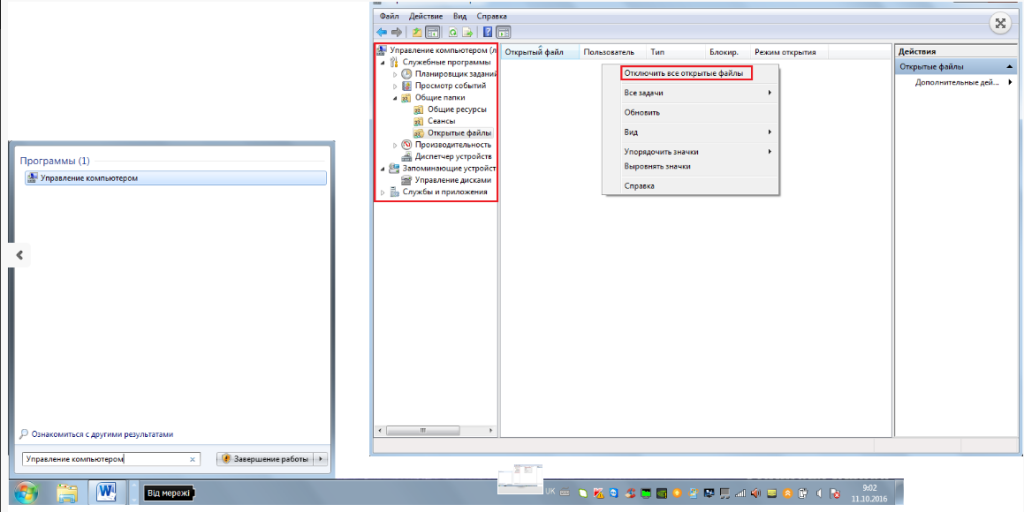Image resolution: width=1024 pixels, height=512 pixels.
Task: Open the Справка menu in menu bar
Action: pos(492,16)
